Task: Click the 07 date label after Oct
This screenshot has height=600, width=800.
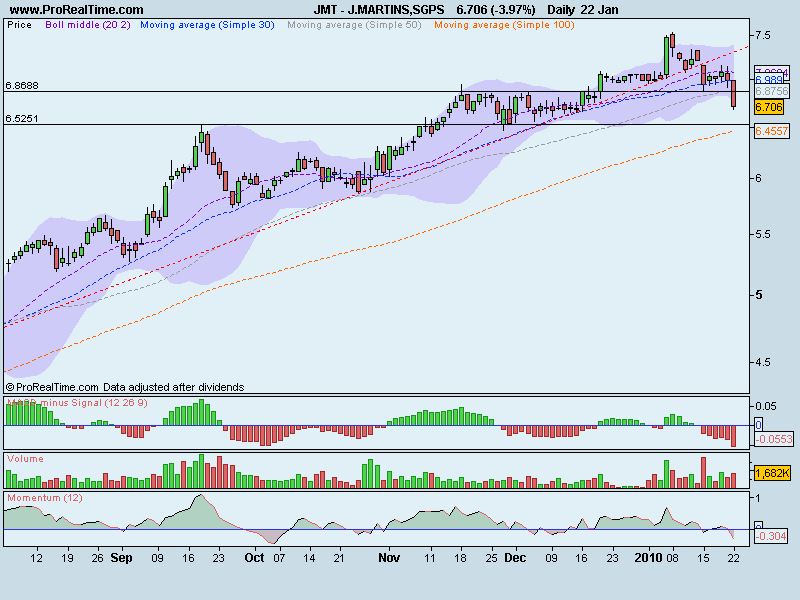Action: [279, 558]
